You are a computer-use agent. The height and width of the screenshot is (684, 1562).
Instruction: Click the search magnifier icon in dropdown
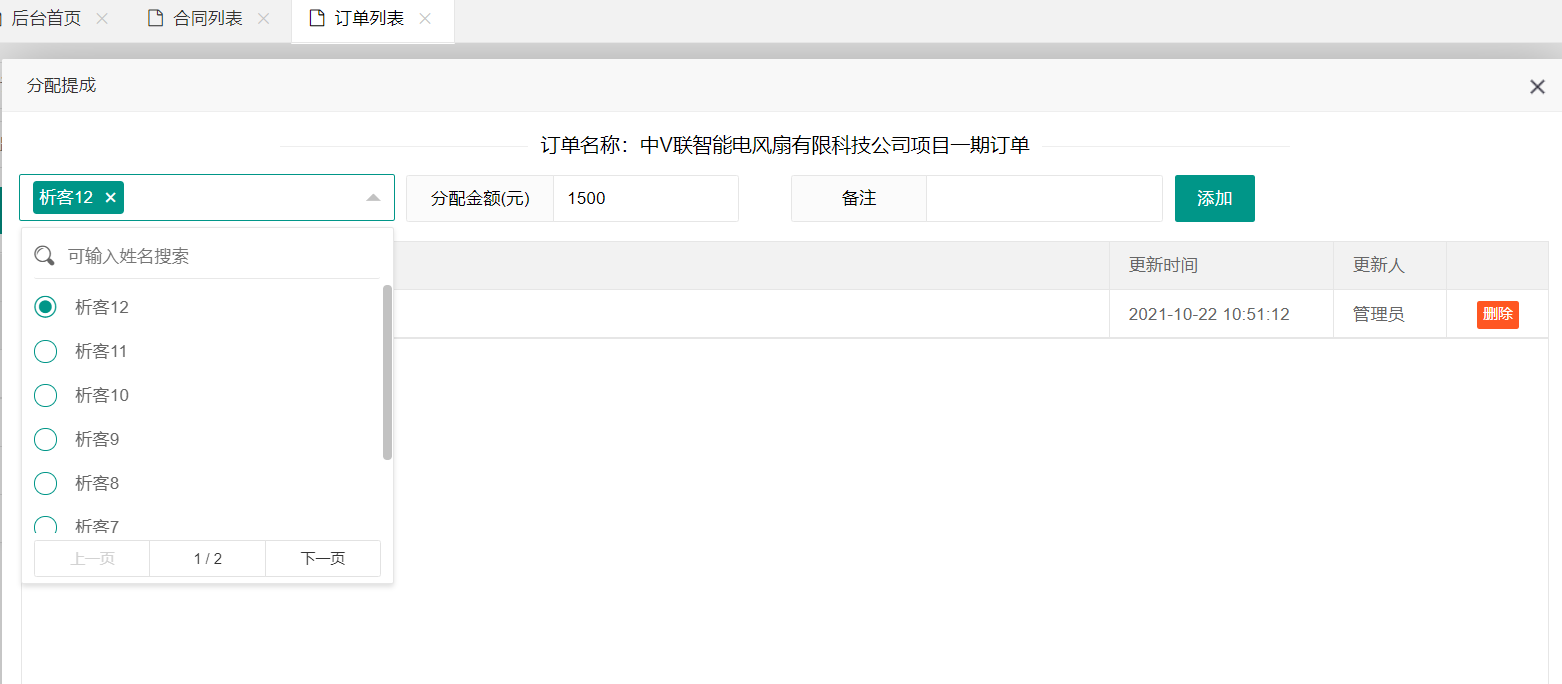[45, 256]
